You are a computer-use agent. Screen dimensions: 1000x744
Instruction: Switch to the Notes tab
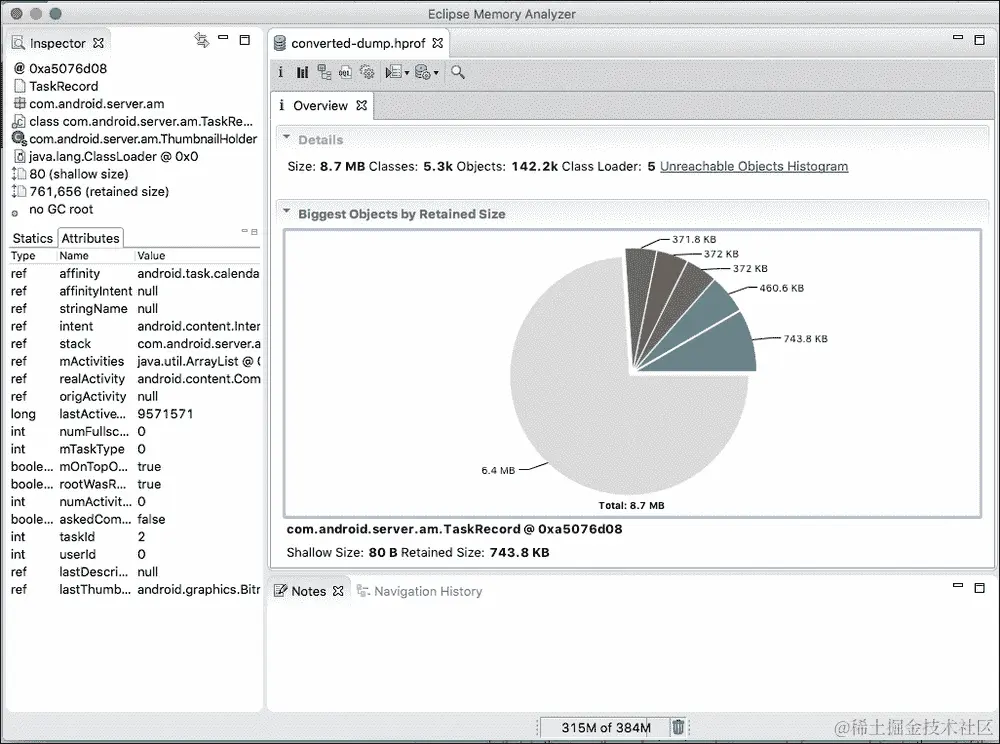[309, 591]
